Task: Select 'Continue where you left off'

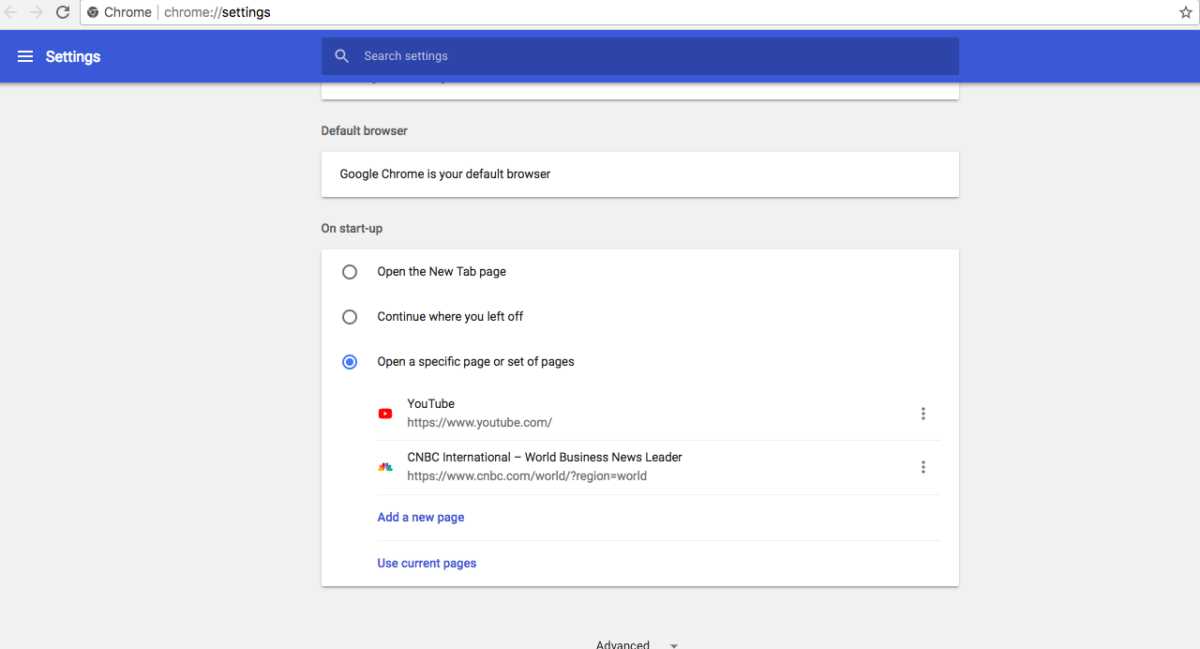Action: (x=349, y=316)
